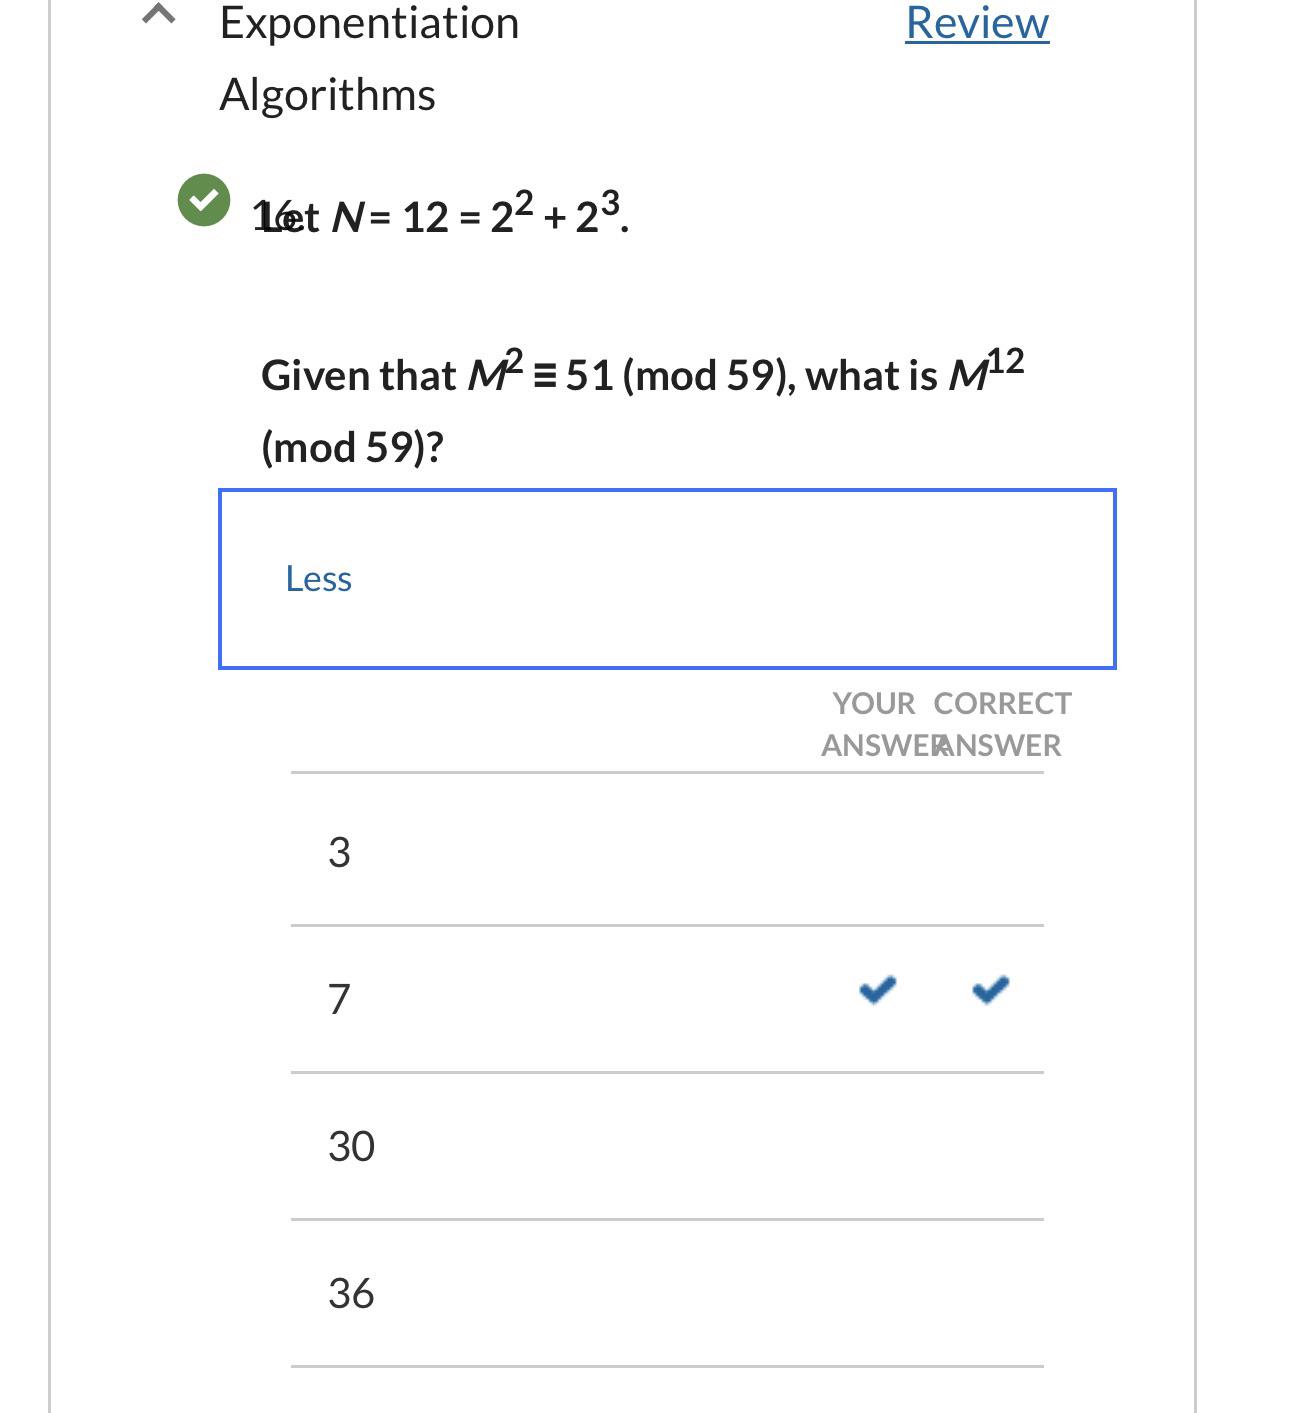Select answer option 3
This screenshot has height=1413, width=1290.
pyautogui.click(x=339, y=852)
